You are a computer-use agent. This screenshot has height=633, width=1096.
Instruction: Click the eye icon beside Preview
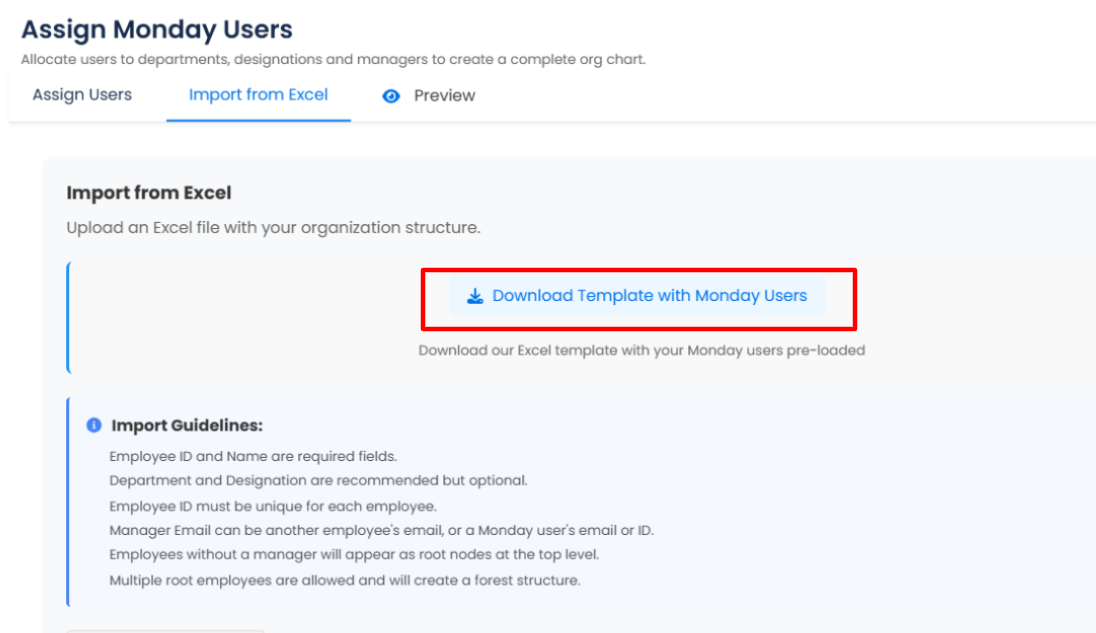click(391, 96)
